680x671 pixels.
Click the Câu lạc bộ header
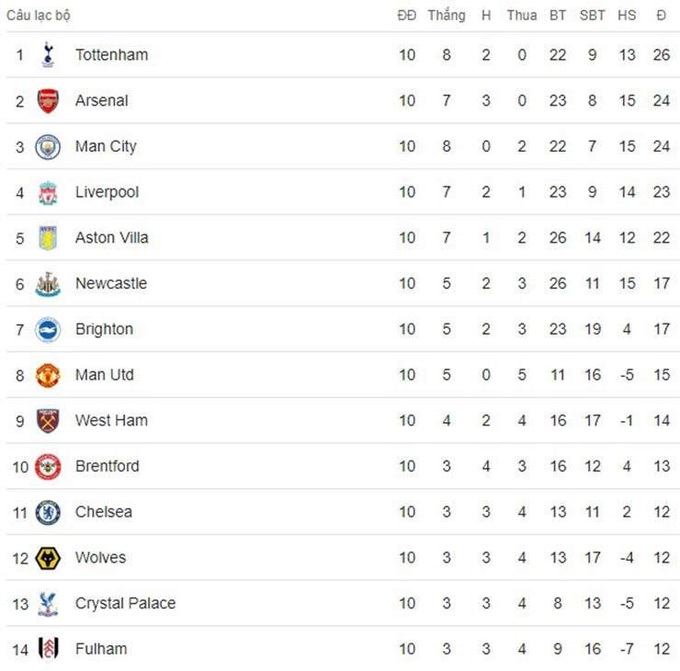click(38, 16)
